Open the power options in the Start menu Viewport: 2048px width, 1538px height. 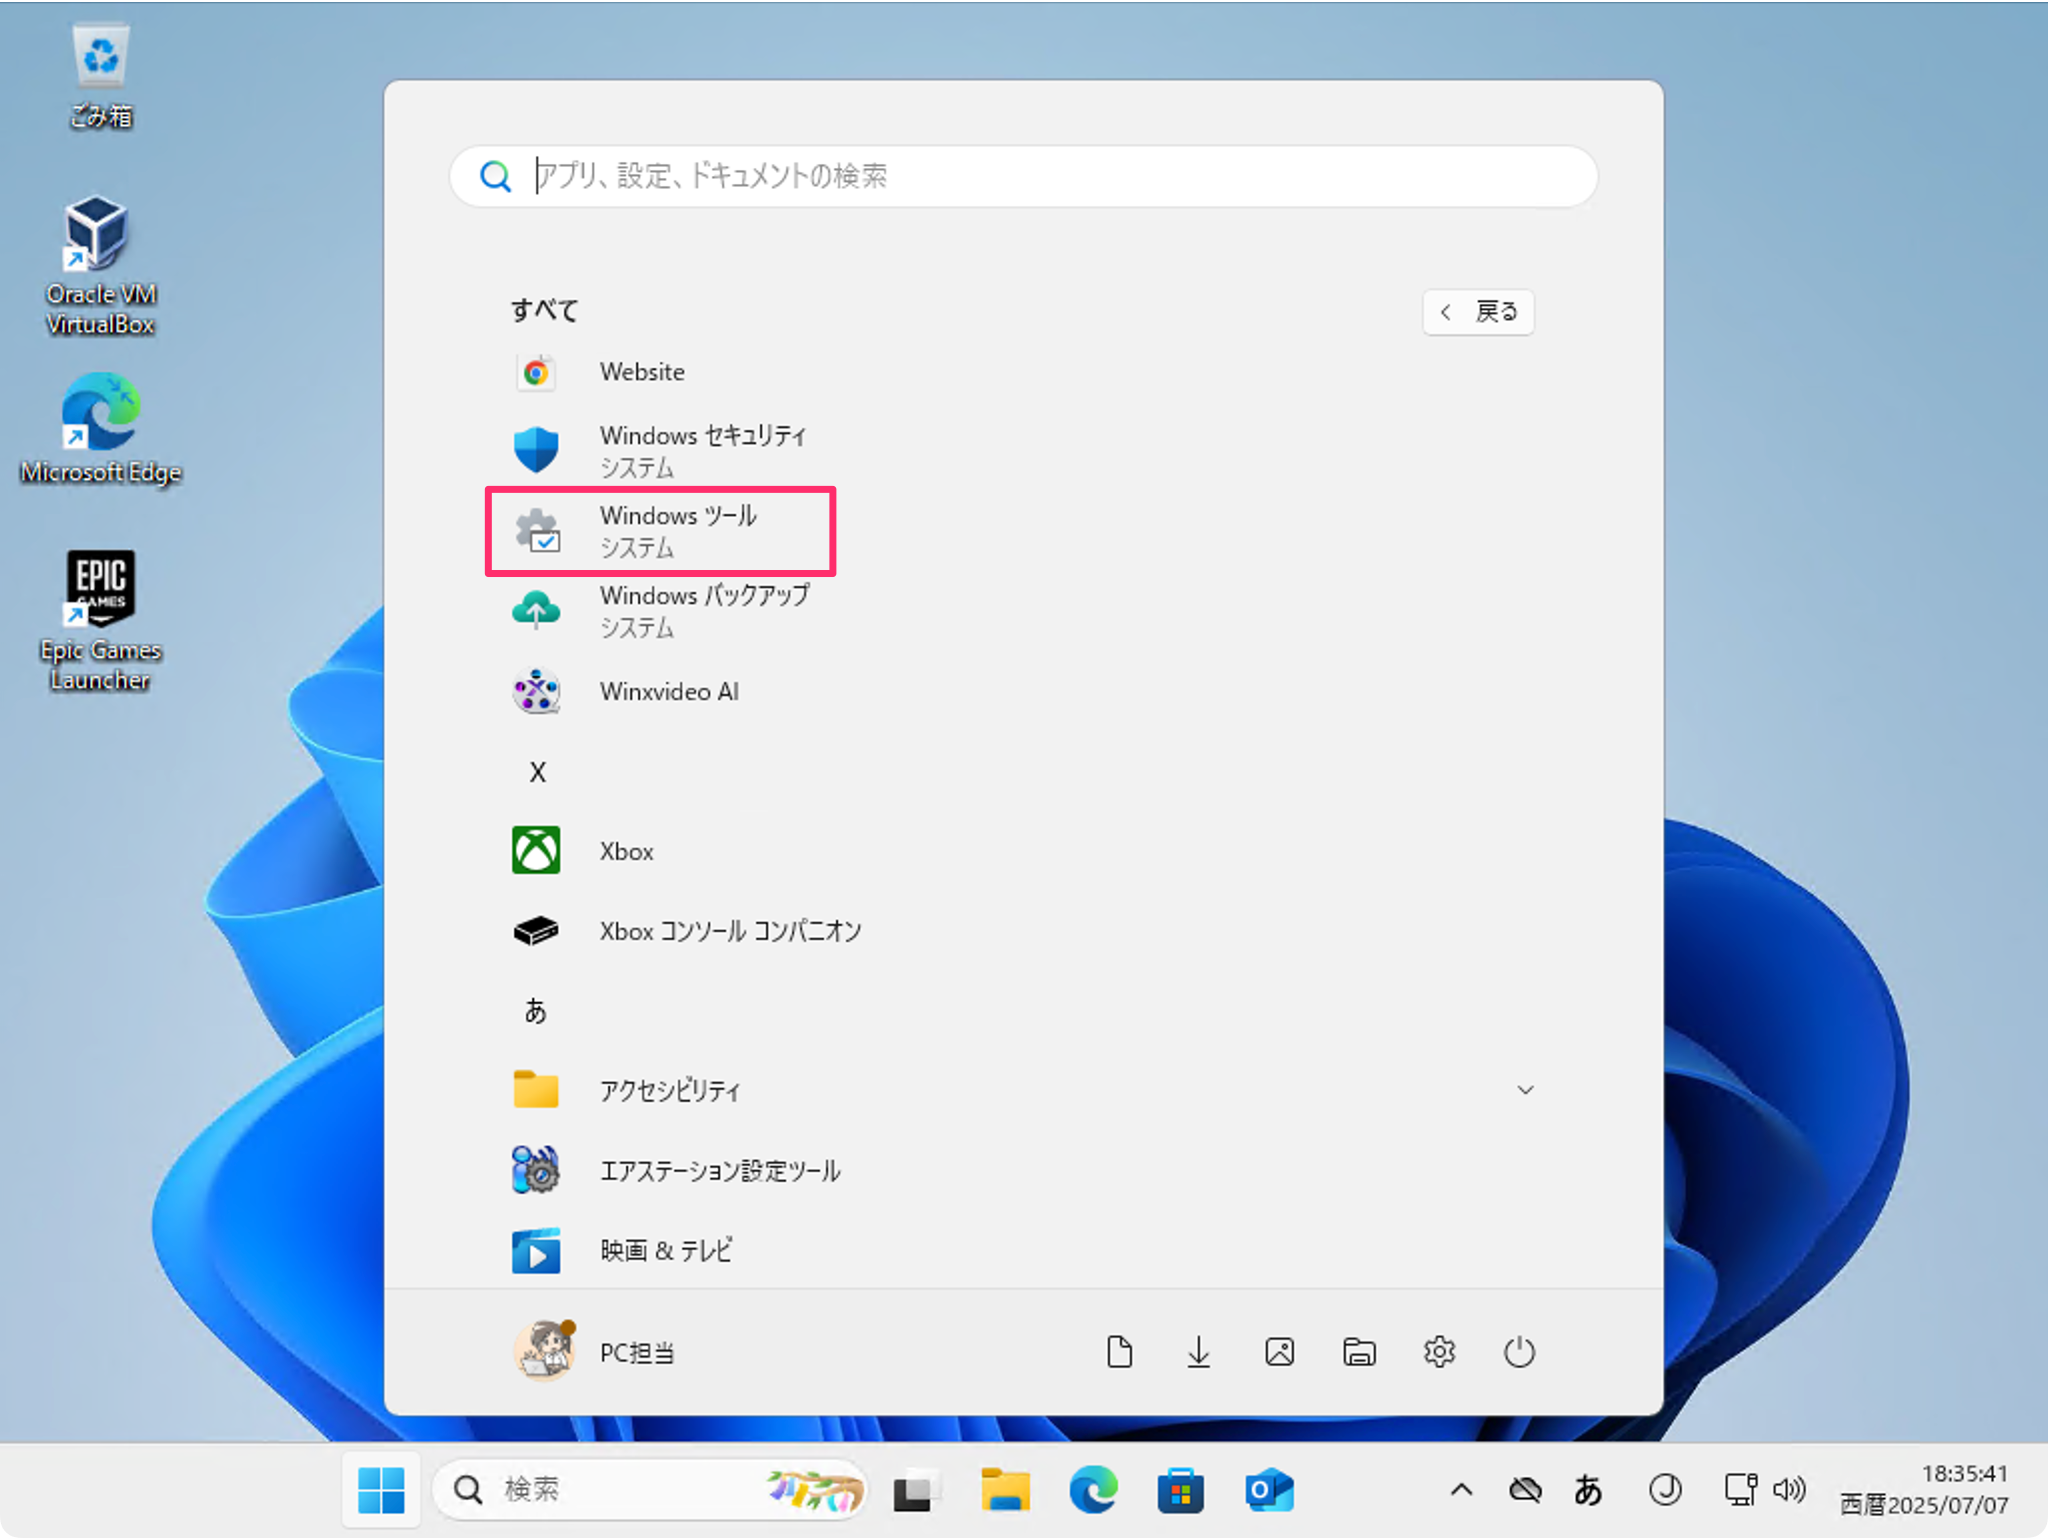1519,1352
